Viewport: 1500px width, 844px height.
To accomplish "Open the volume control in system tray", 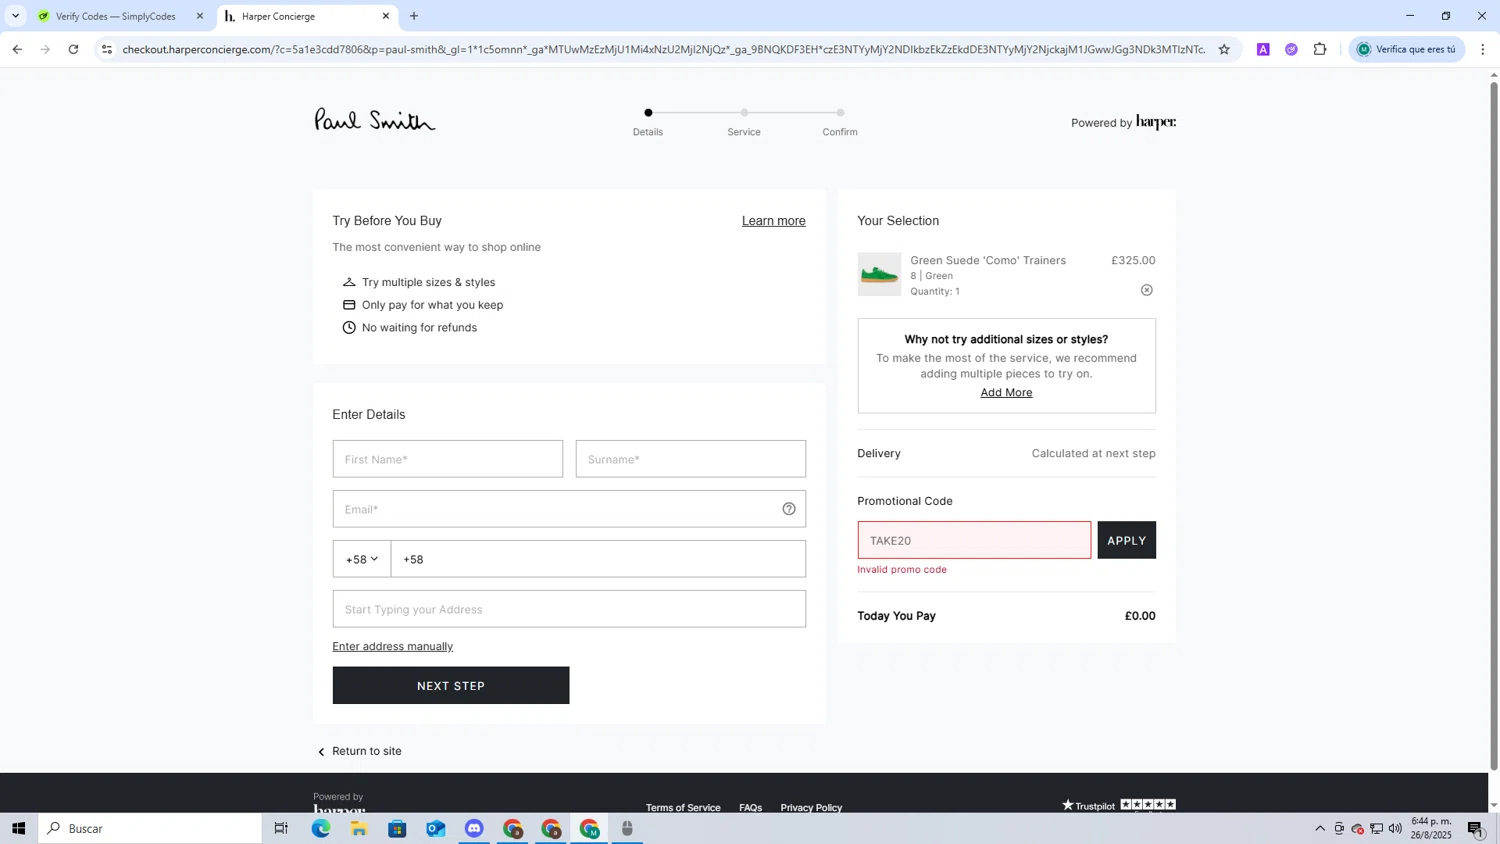I will pyautogui.click(x=1395, y=828).
